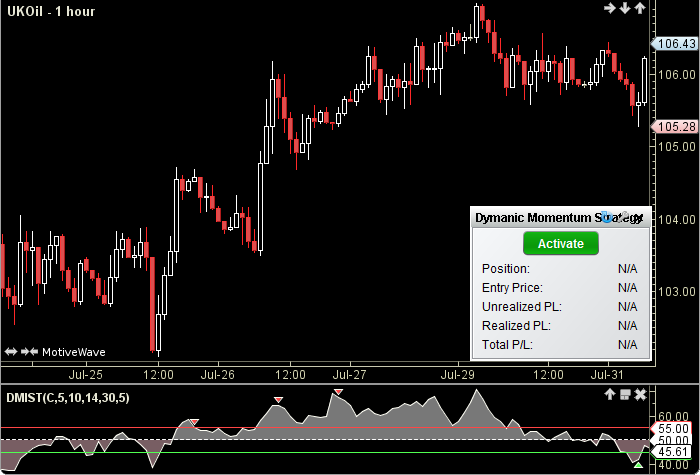700x475 pixels.
Task: Click the Jul-25 time axis label
Action: pos(85,375)
